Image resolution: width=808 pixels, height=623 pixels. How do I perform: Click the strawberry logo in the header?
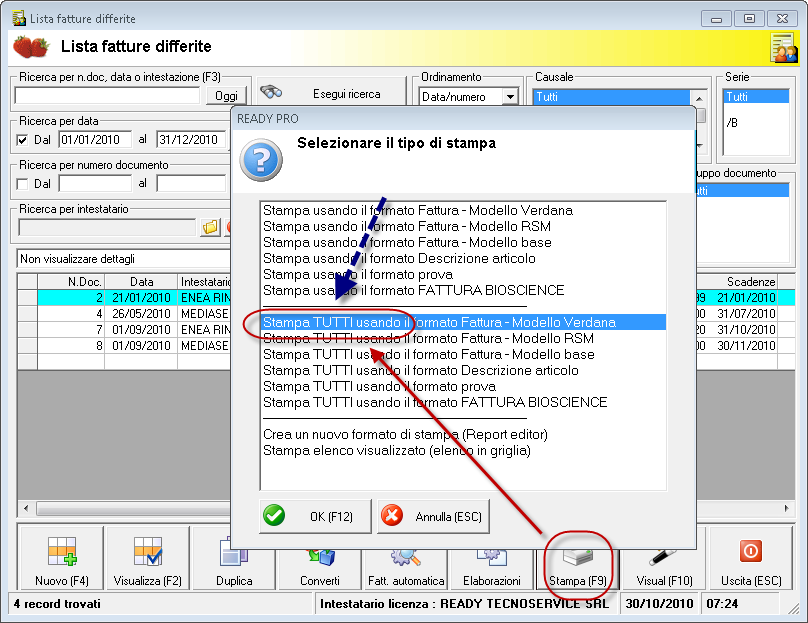(x=31, y=46)
